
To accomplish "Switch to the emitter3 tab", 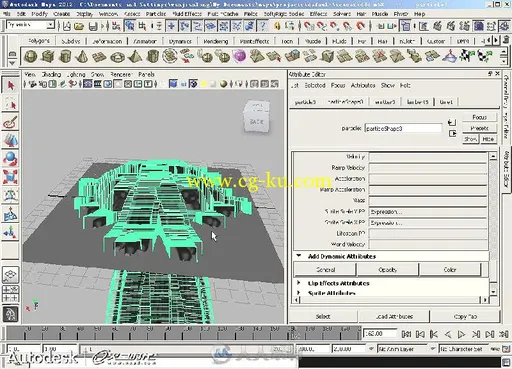I will tap(385, 102).
